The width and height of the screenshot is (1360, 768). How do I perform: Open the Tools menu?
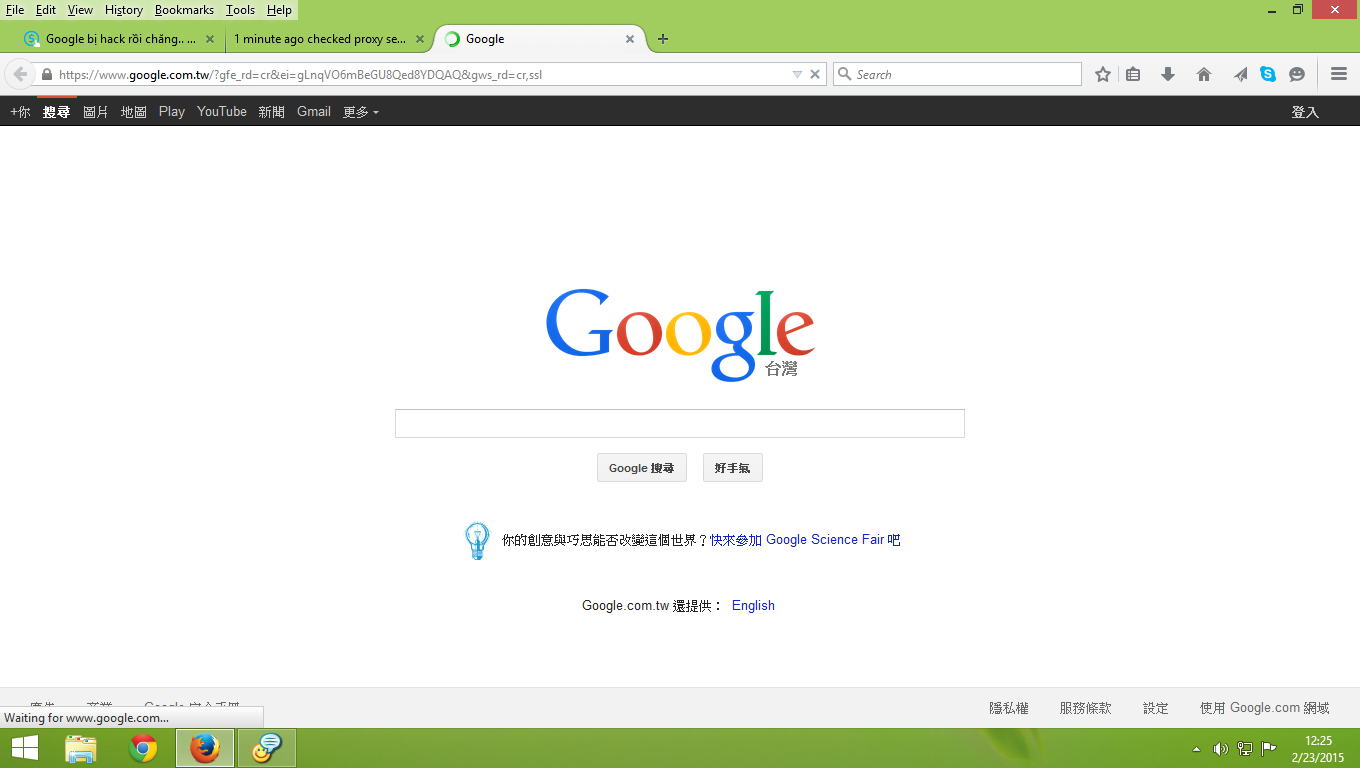pyautogui.click(x=240, y=10)
